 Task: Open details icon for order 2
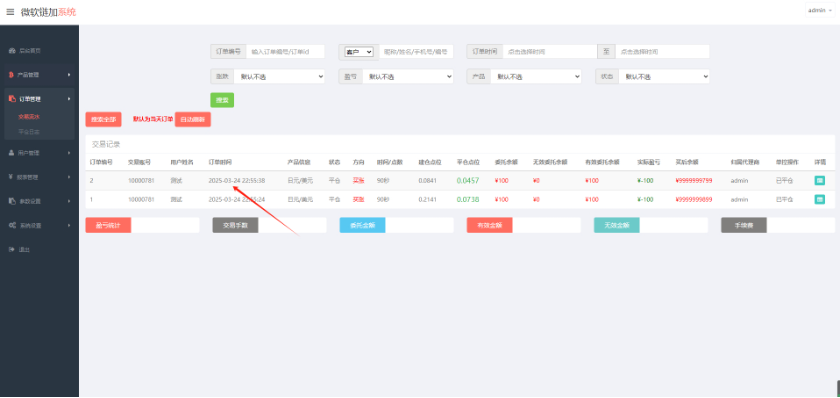[820, 181]
